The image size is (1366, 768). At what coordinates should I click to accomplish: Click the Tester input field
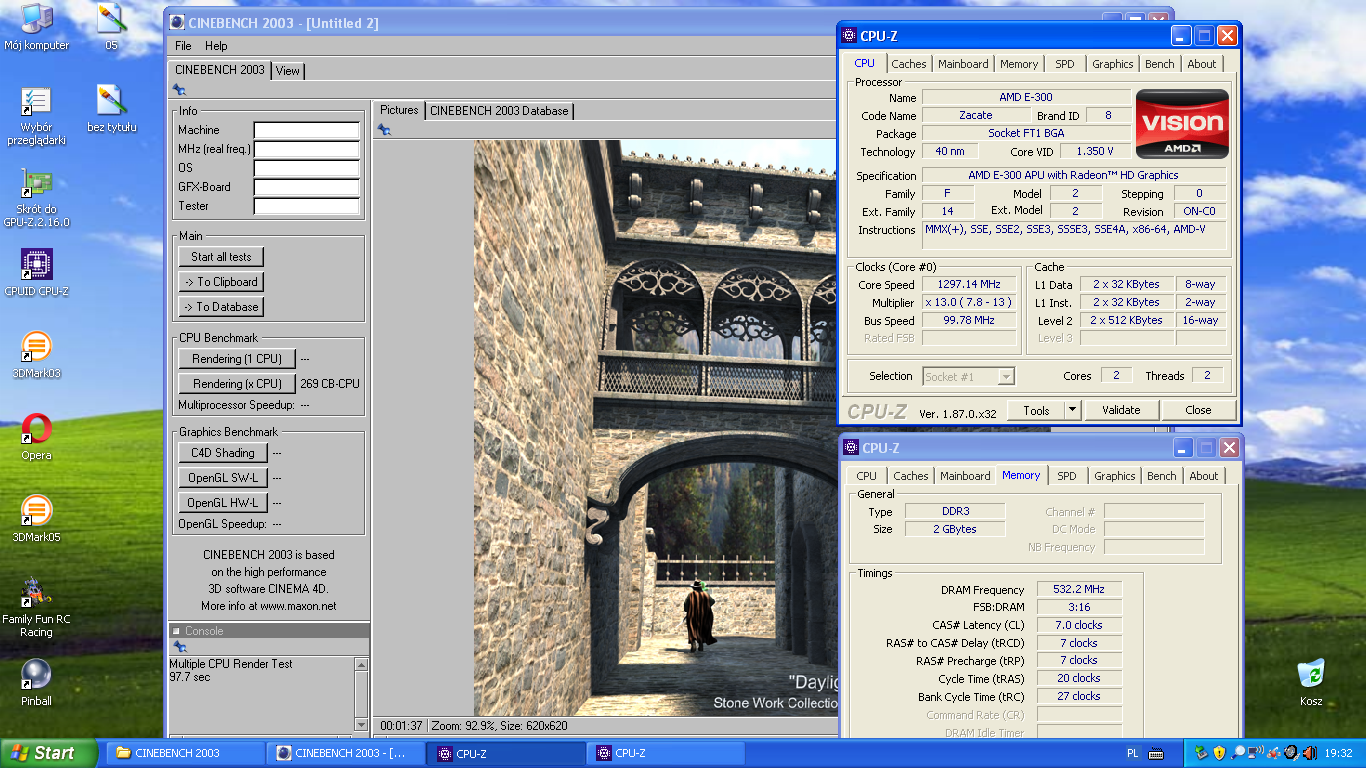click(306, 206)
